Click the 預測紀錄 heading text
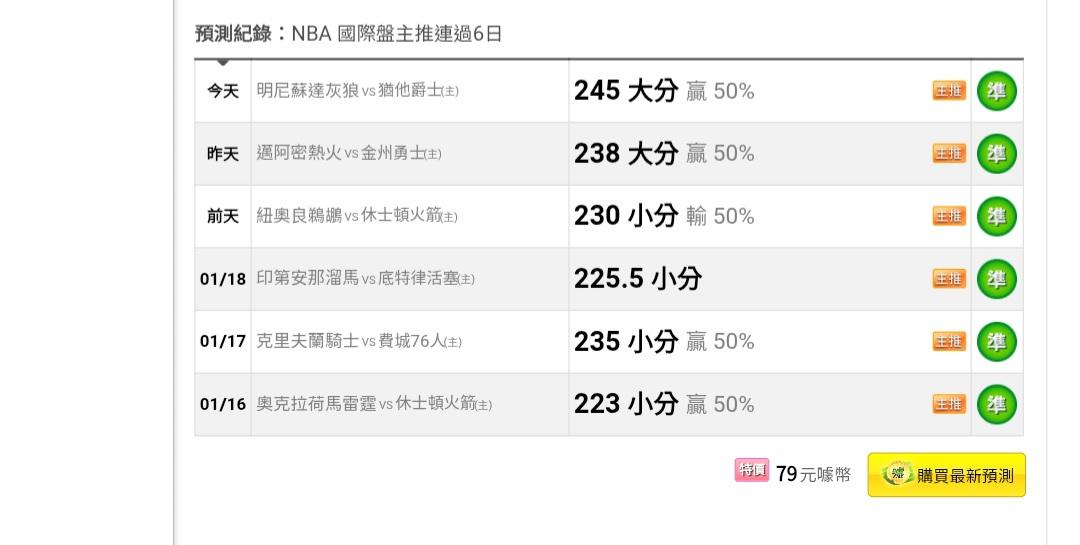Viewport: 1080px width, 545px height. [232, 34]
